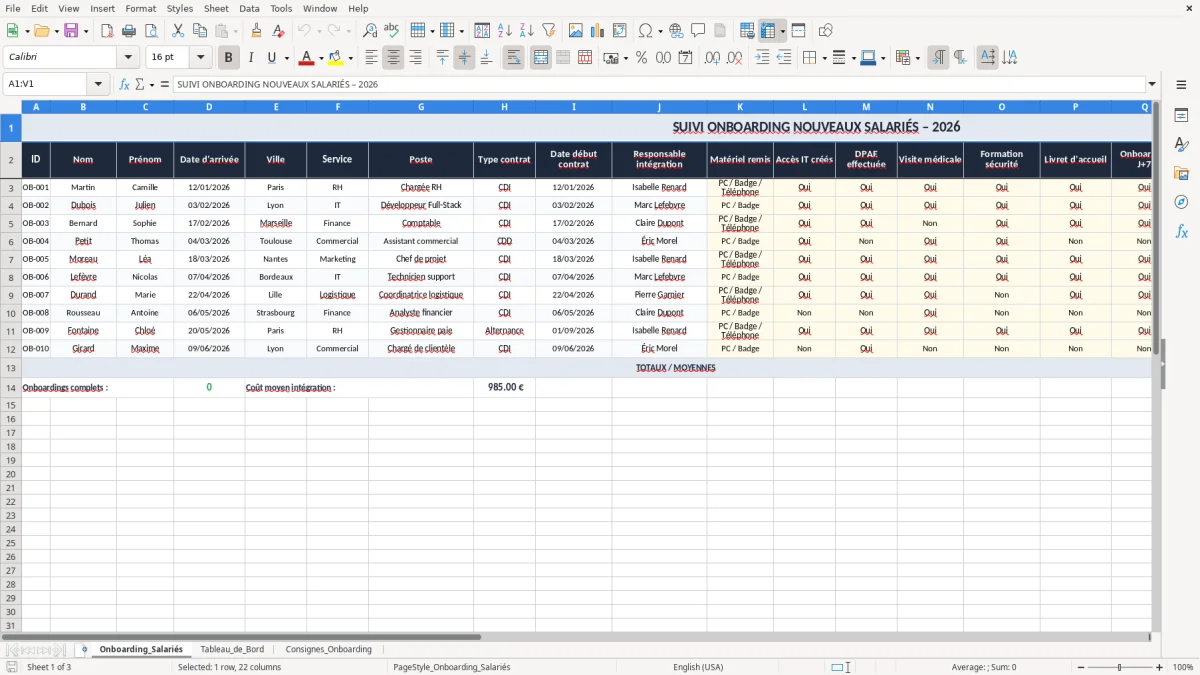Toggle Italic formatting
This screenshot has width=1200, height=675.
[x=251, y=58]
